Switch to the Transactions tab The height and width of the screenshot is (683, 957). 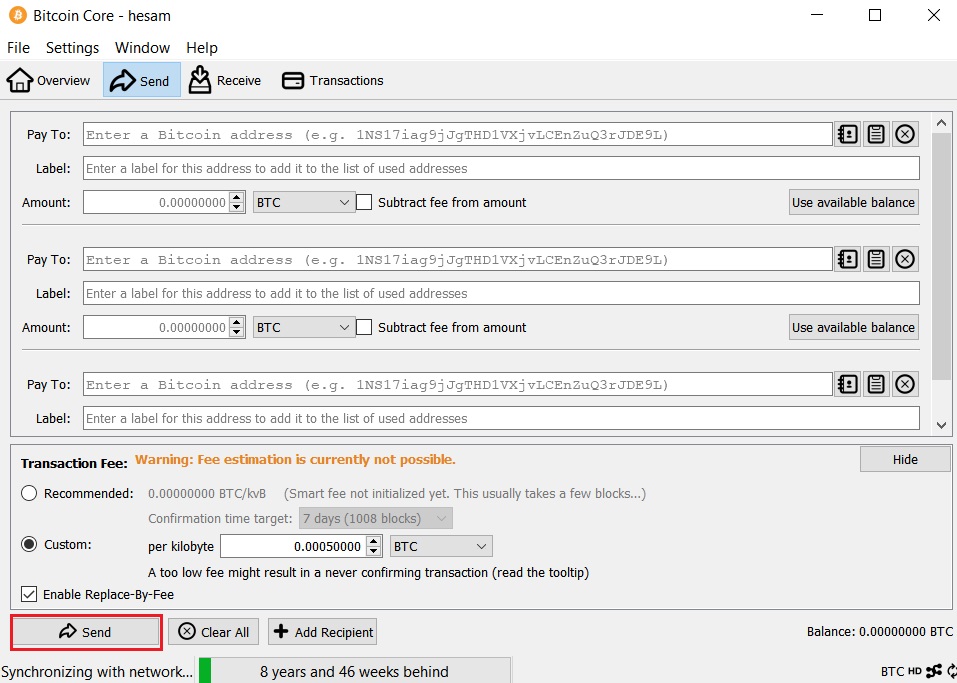pyautogui.click(x=333, y=80)
